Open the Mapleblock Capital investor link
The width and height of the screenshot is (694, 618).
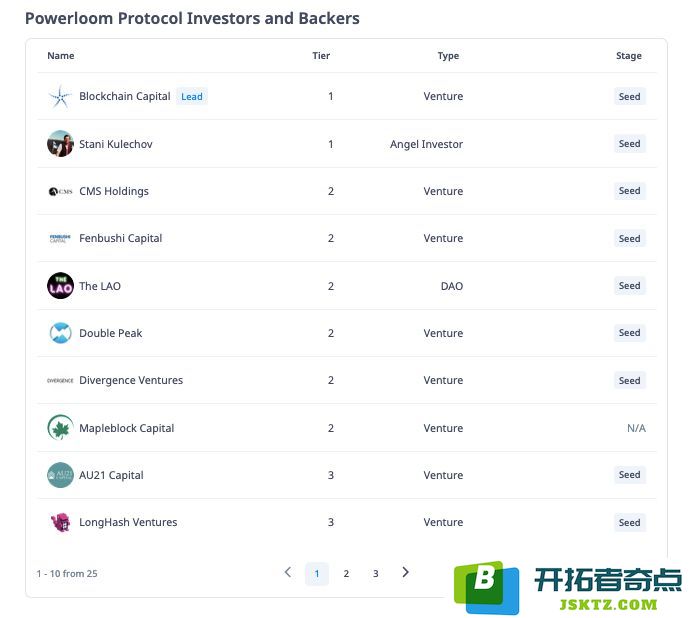[x=127, y=429]
